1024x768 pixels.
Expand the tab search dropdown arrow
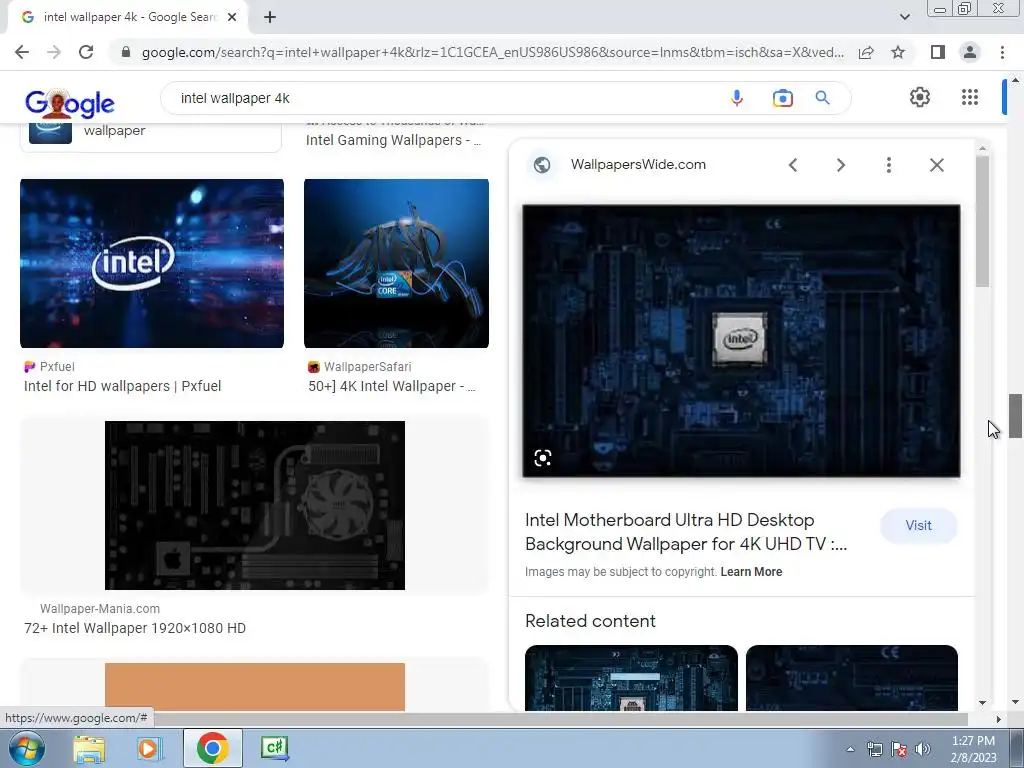coord(904,17)
